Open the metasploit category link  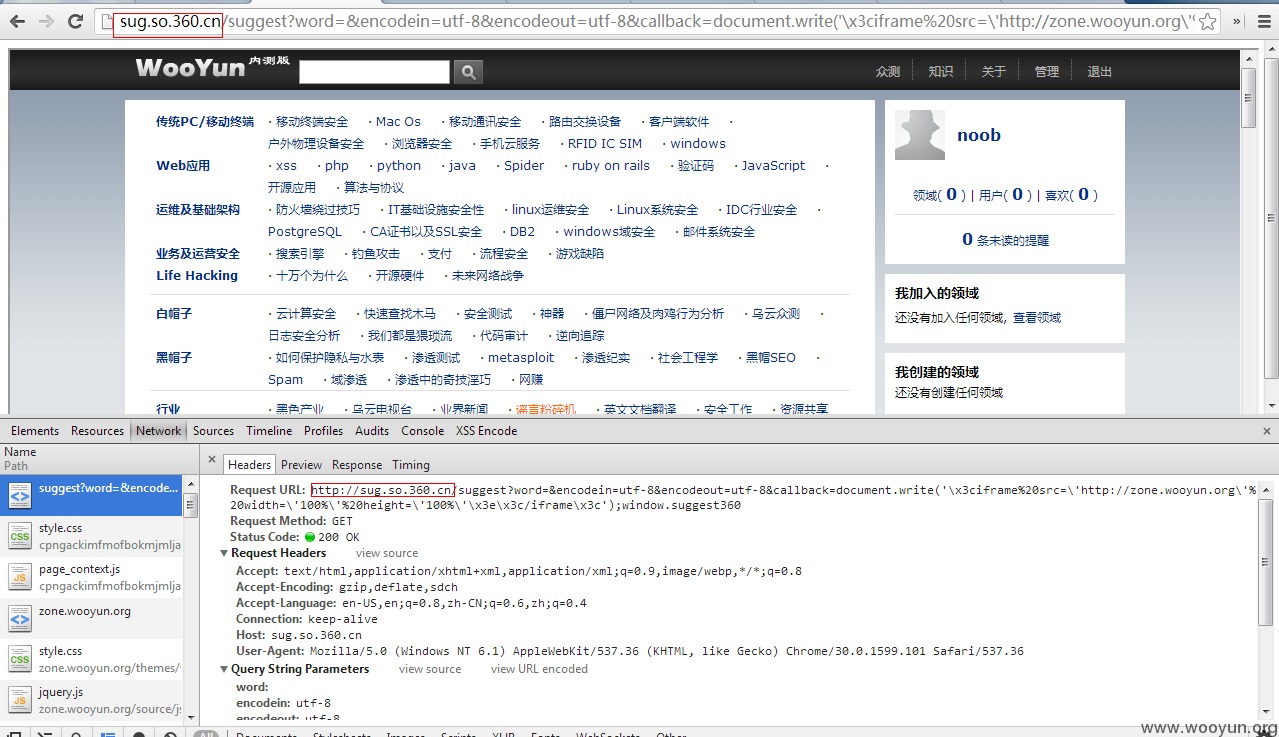click(x=521, y=358)
